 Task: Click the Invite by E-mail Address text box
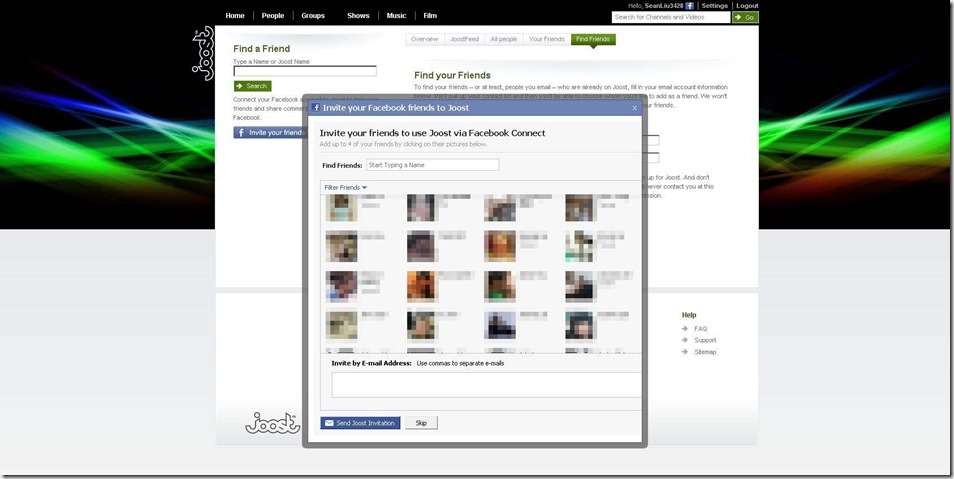click(x=487, y=385)
